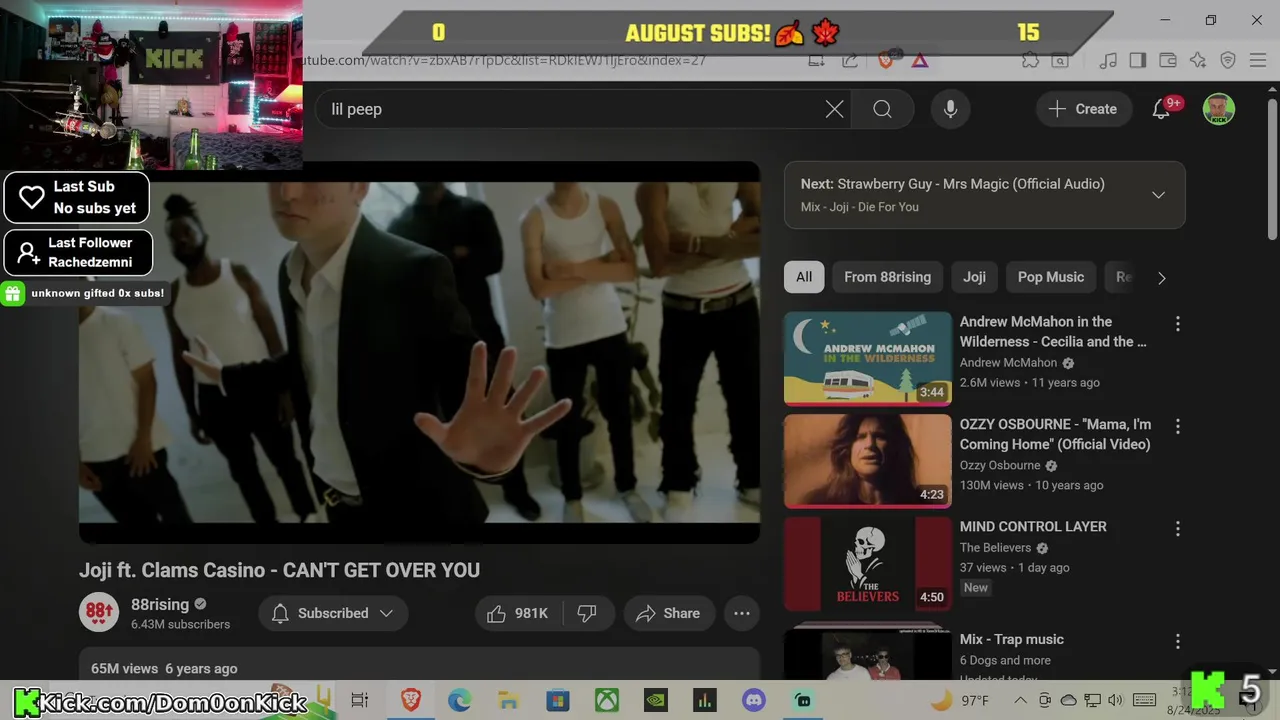This screenshot has width=1280, height=720.
Task: Open Discord from the taskbar
Action: (754, 700)
